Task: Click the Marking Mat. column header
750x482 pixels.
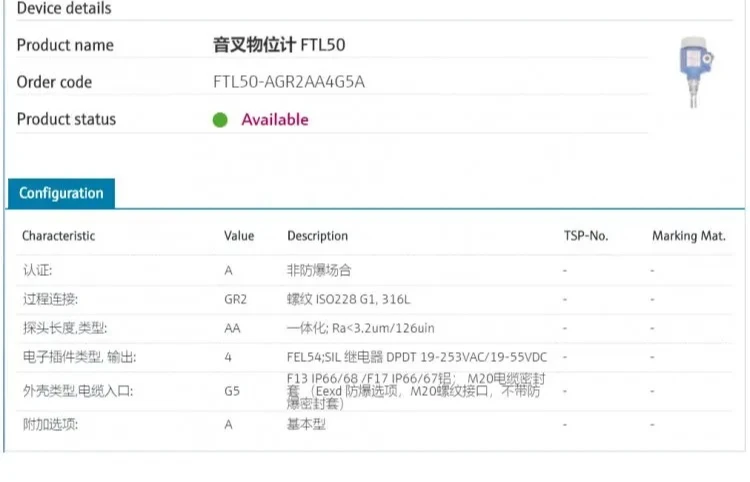Action: point(688,236)
